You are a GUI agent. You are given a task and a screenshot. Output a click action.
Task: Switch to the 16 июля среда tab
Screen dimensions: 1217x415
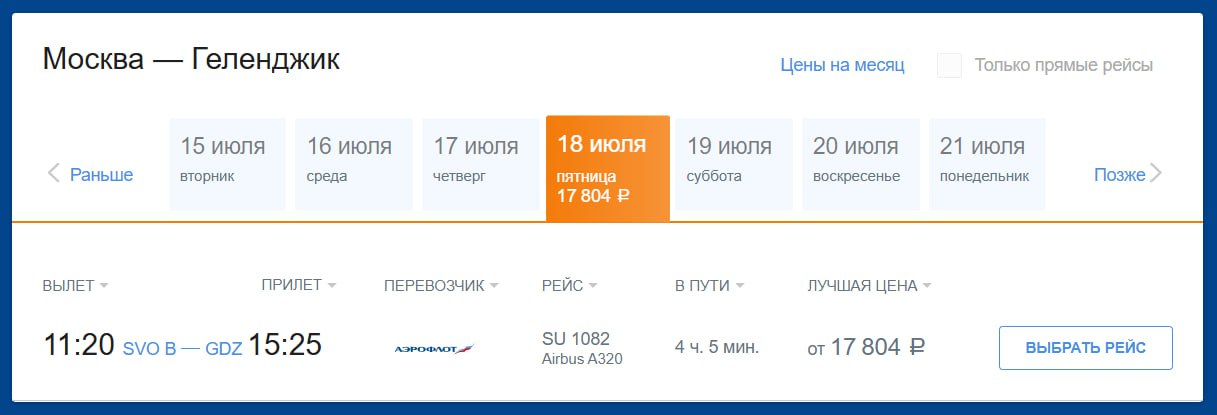tap(354, 164)
